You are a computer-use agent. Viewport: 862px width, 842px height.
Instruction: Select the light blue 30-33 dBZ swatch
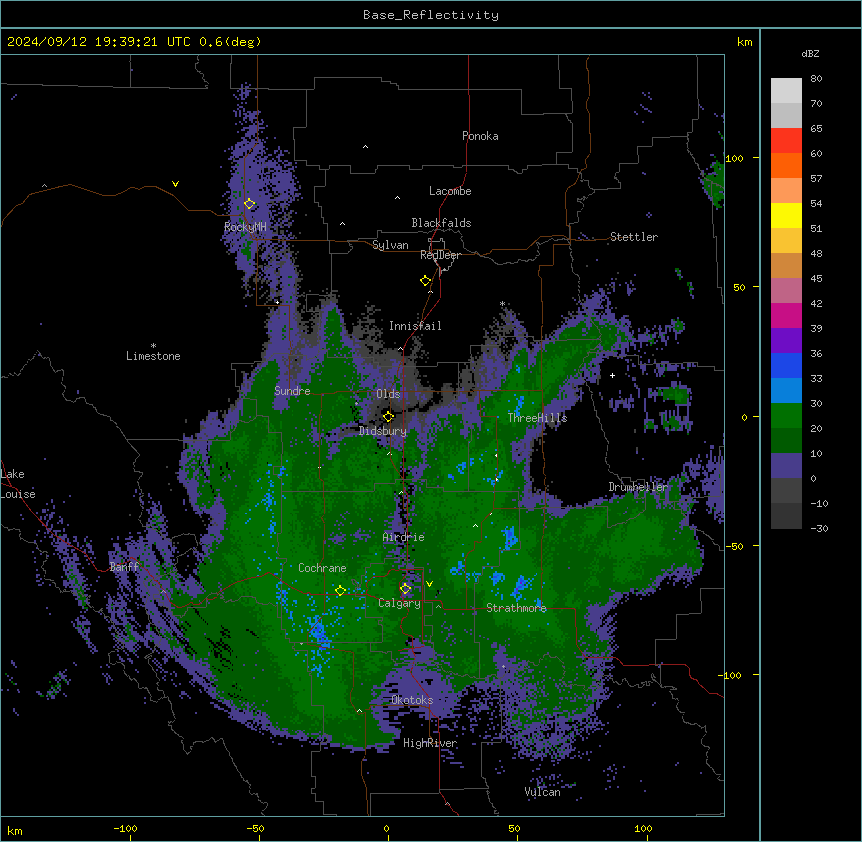point(786,391)
